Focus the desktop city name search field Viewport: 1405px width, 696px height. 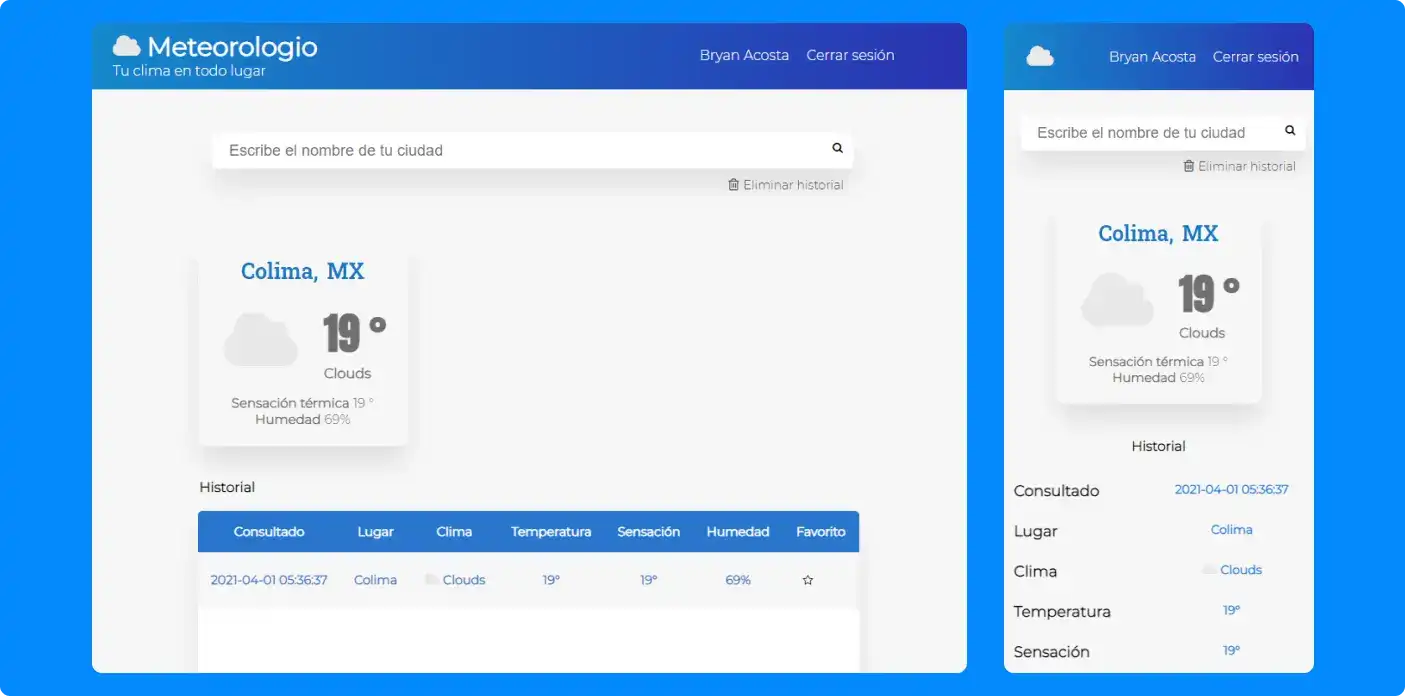coord(520,150)
